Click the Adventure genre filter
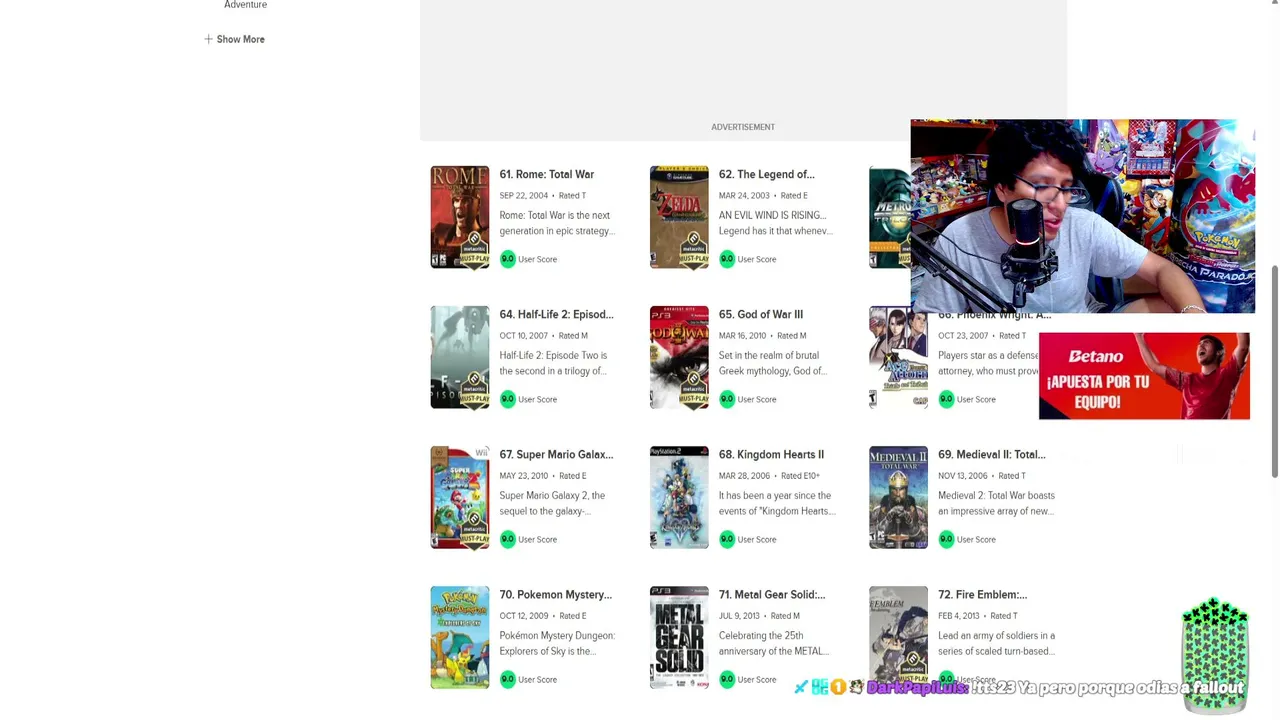This screenshot has height=720, width=1280. point(245,5)
